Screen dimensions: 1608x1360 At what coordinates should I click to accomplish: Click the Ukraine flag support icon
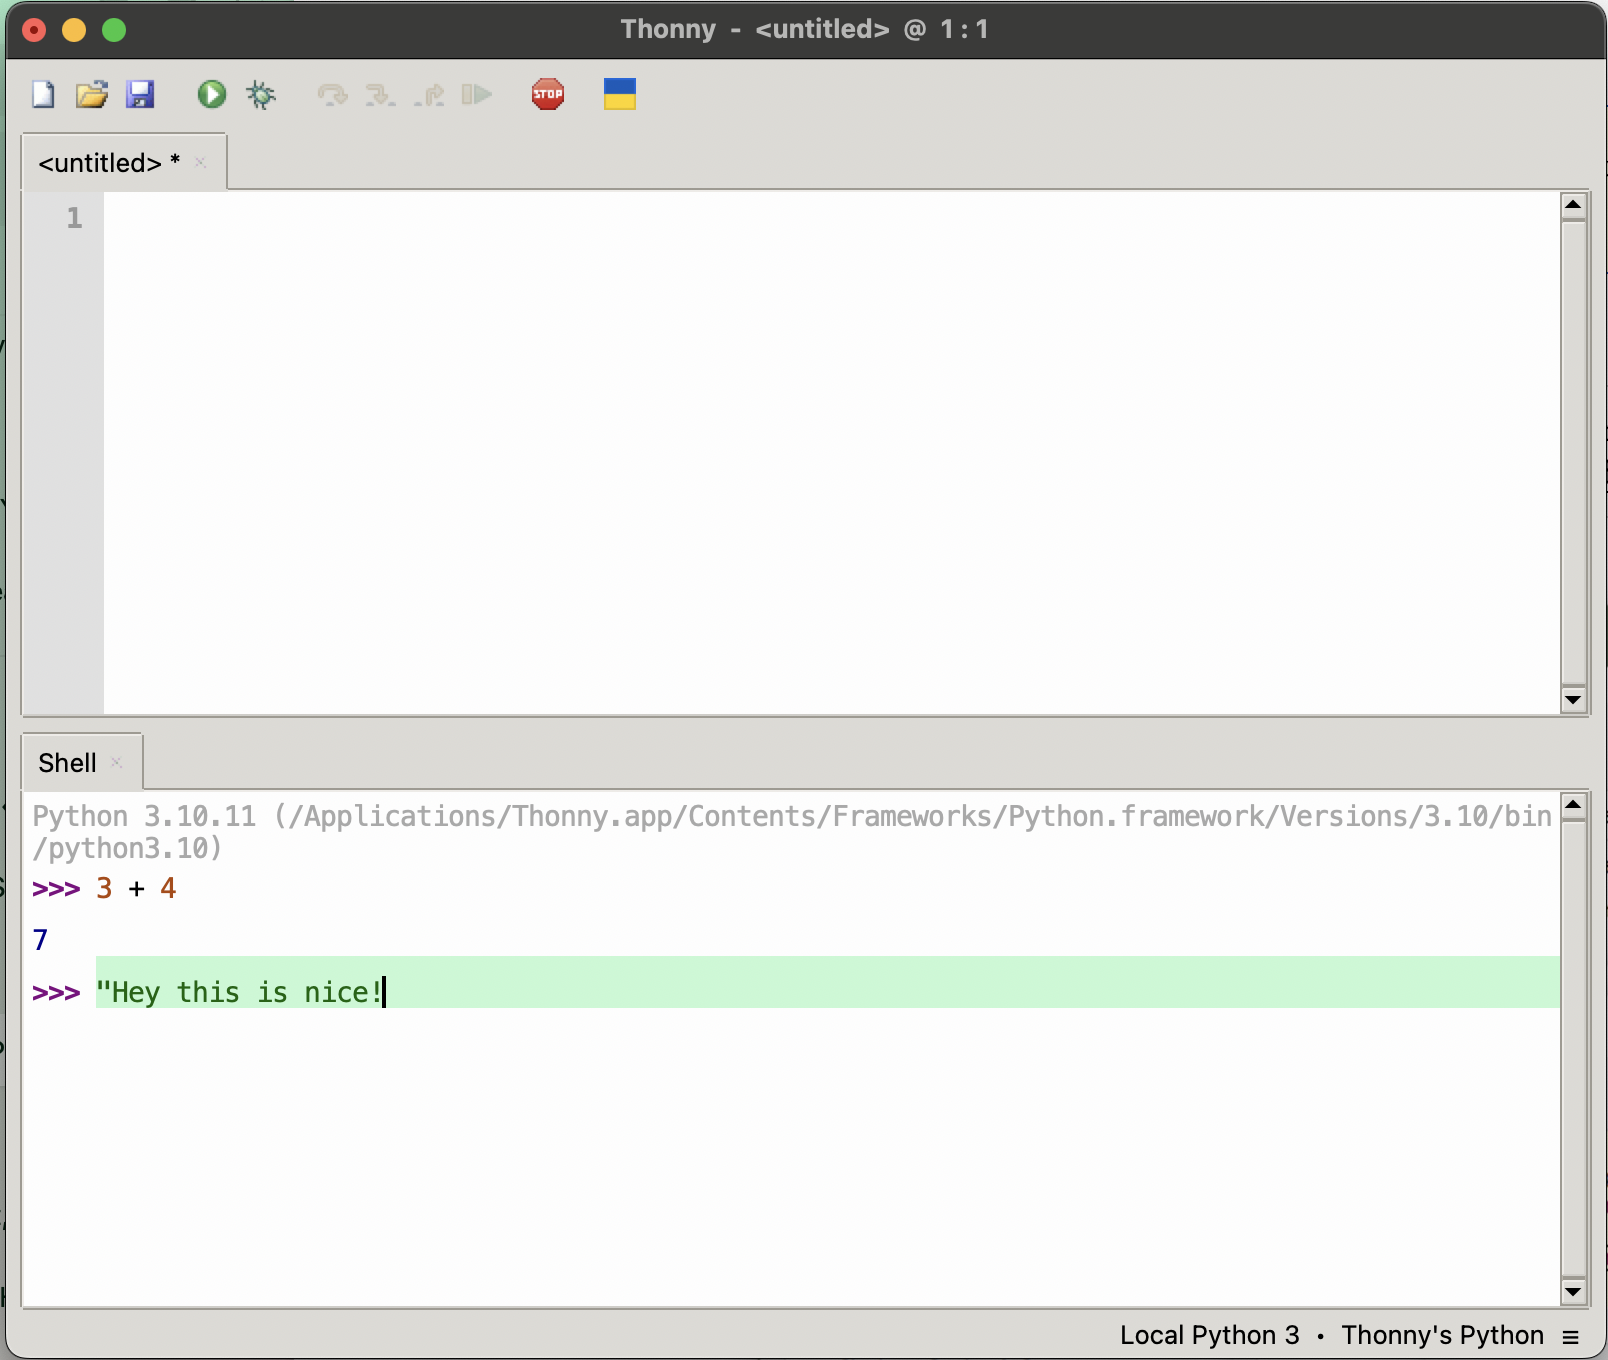(620, 95)
